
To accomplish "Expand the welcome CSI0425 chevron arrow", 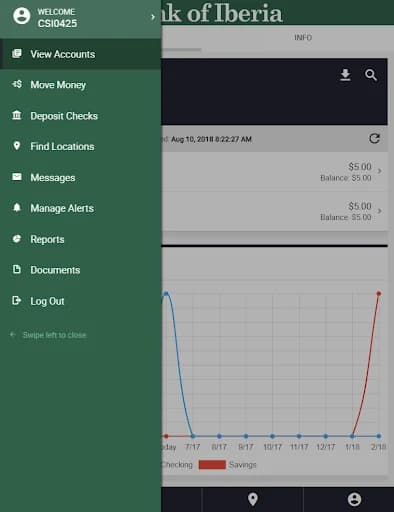I will [x=153, y=17].
